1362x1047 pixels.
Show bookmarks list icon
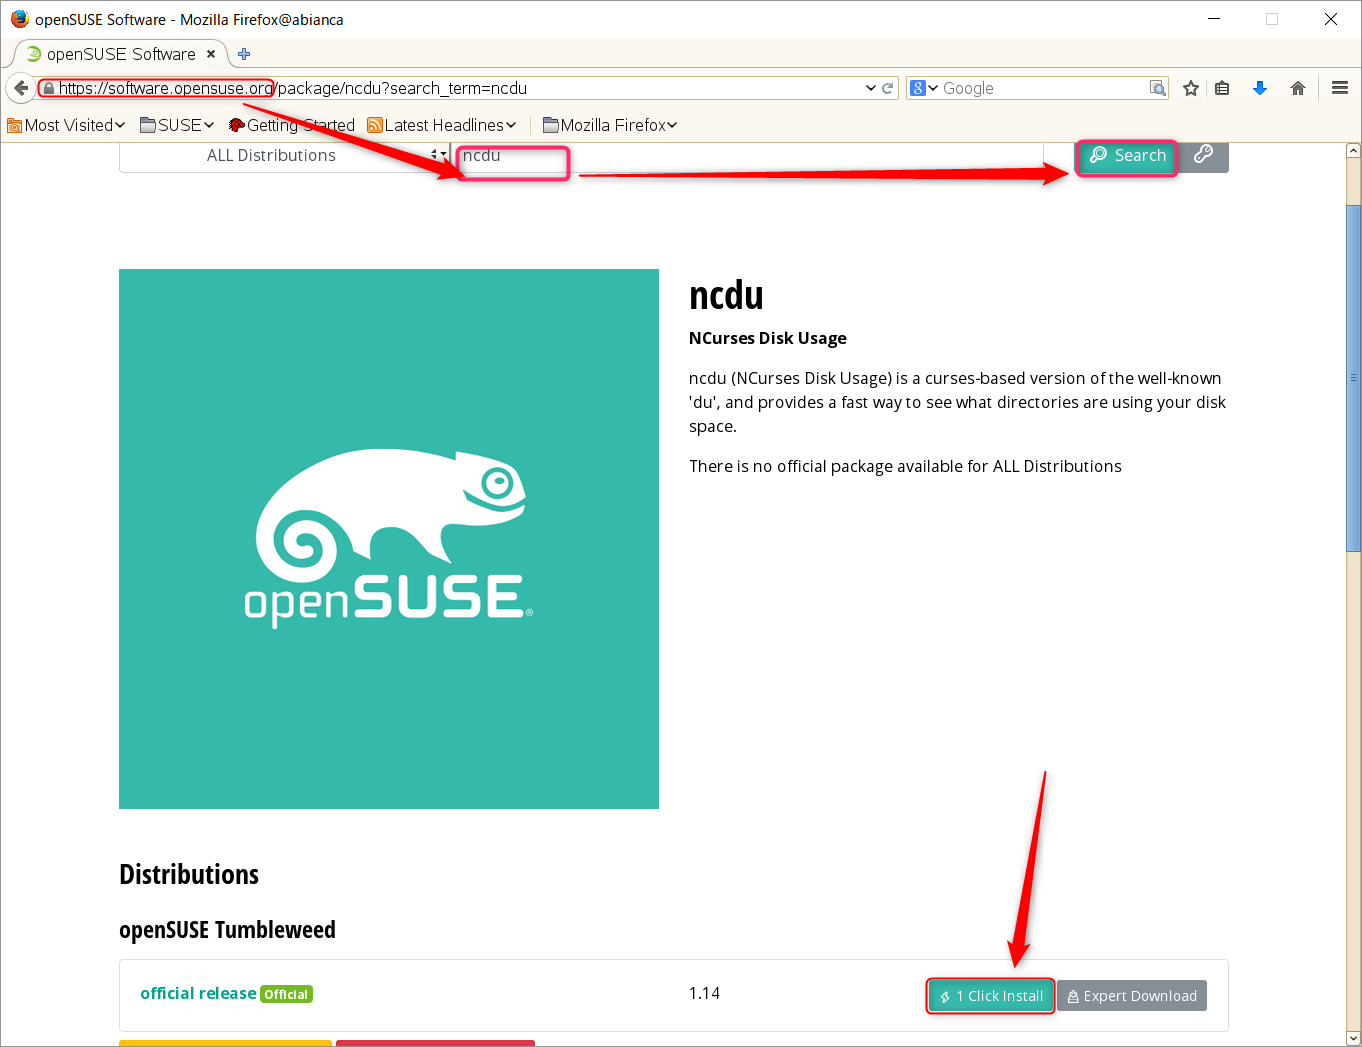(1222, 88)
